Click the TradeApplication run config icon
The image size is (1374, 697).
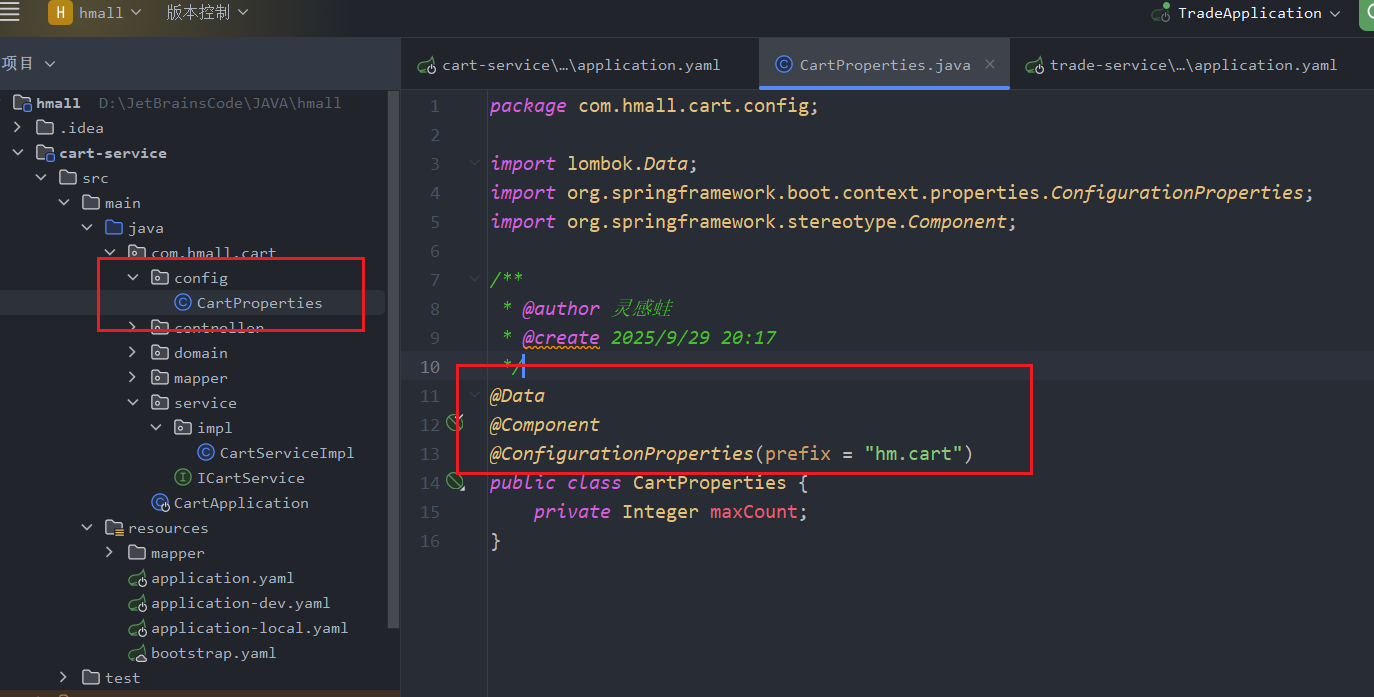[1161, 13]
